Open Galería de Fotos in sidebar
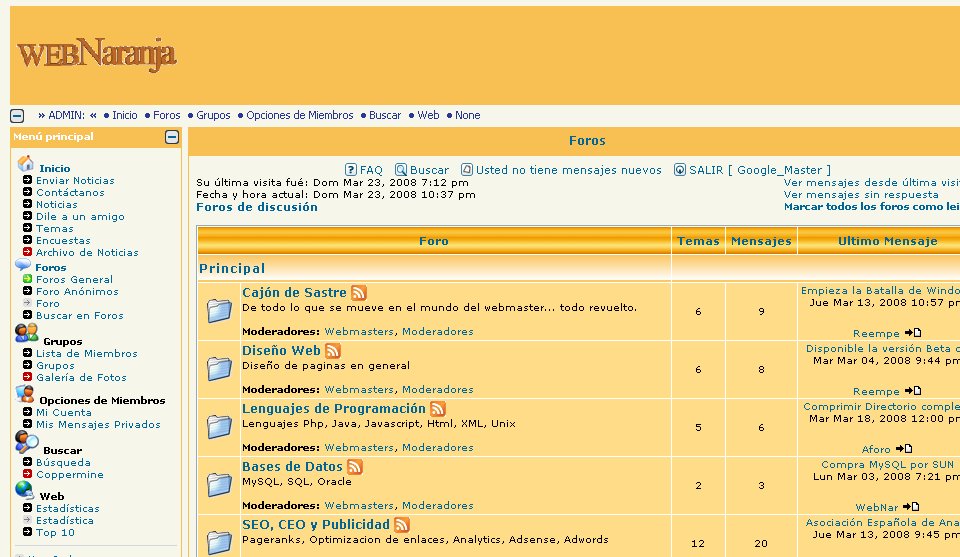960x557 pixels. (x=81, y=377)
